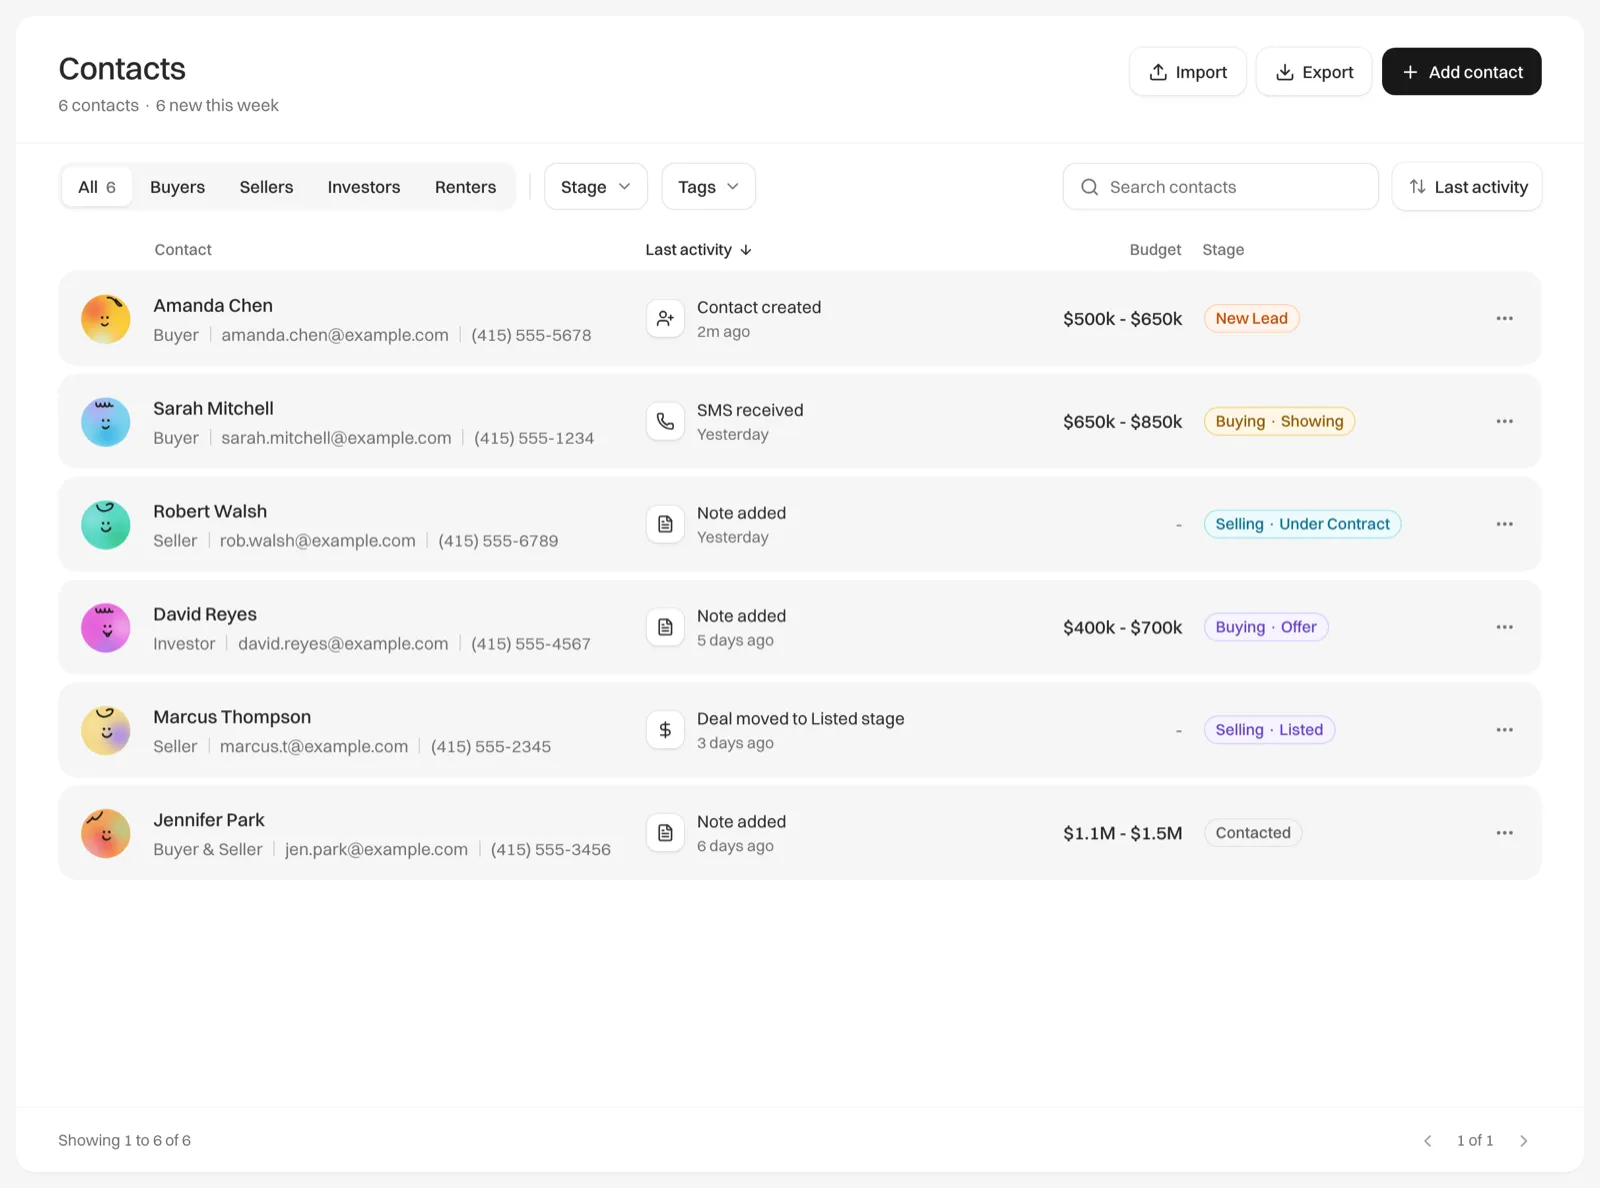Click the Export button

(1314, 72)
